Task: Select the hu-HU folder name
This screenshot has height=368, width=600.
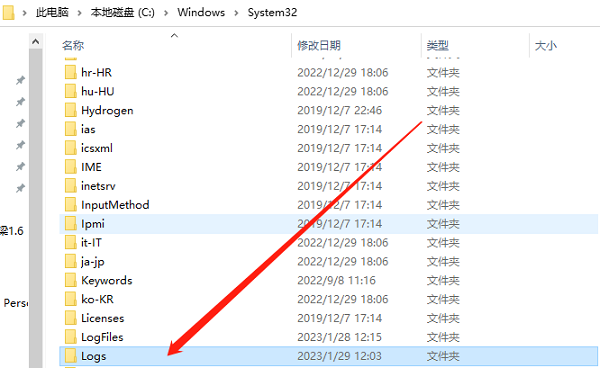Action: pyautogui.click(x=98, y=91)
